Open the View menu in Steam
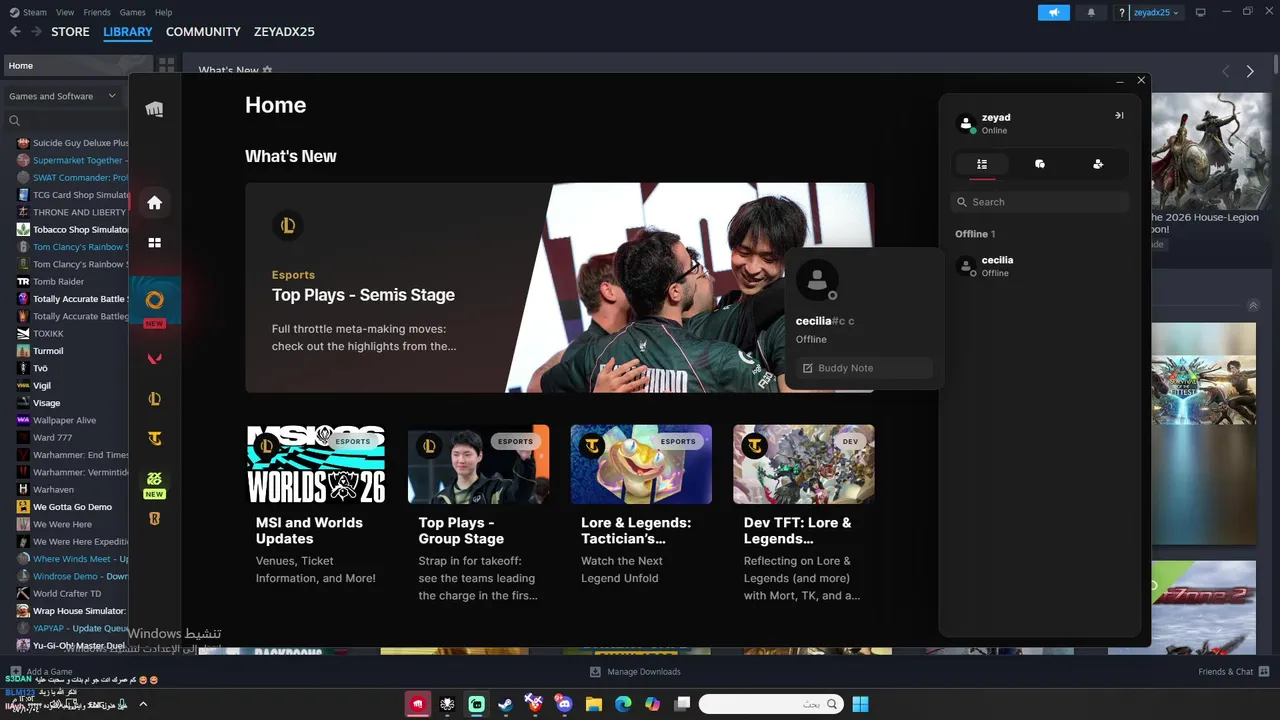This screenshot has height=720, width=1280. click(66, 12)
